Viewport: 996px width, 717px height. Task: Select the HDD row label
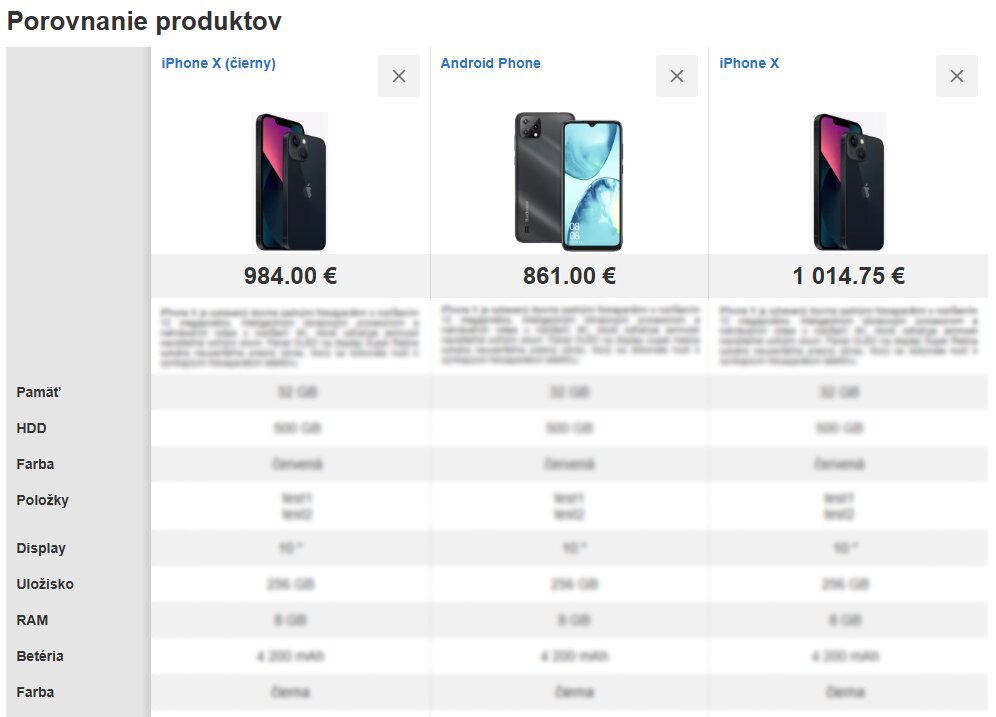[x=31, y=428]
